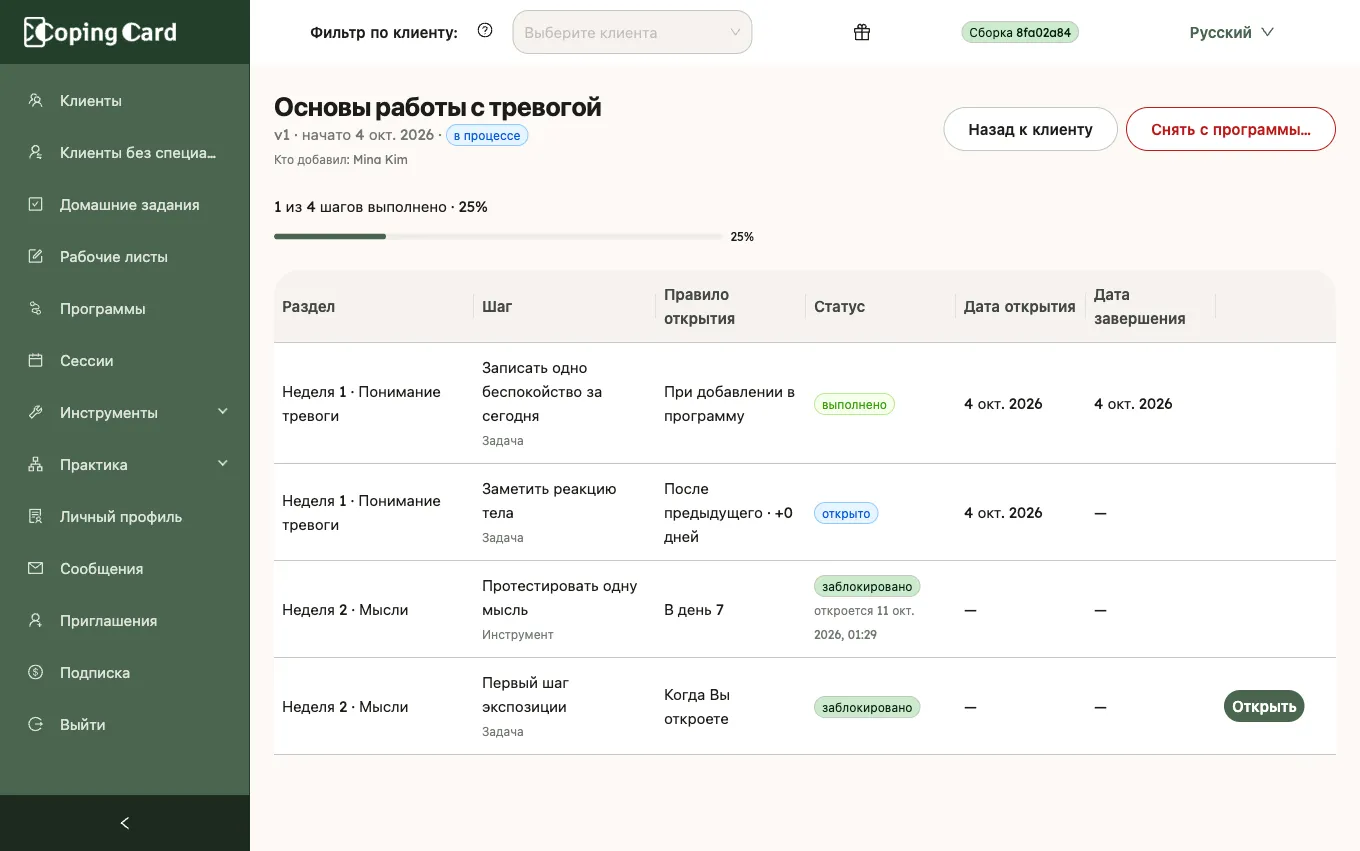Click the rule text Когда Вы откроете
Viewport: 1360px width, 851px height.
click(x=697, y=707)
